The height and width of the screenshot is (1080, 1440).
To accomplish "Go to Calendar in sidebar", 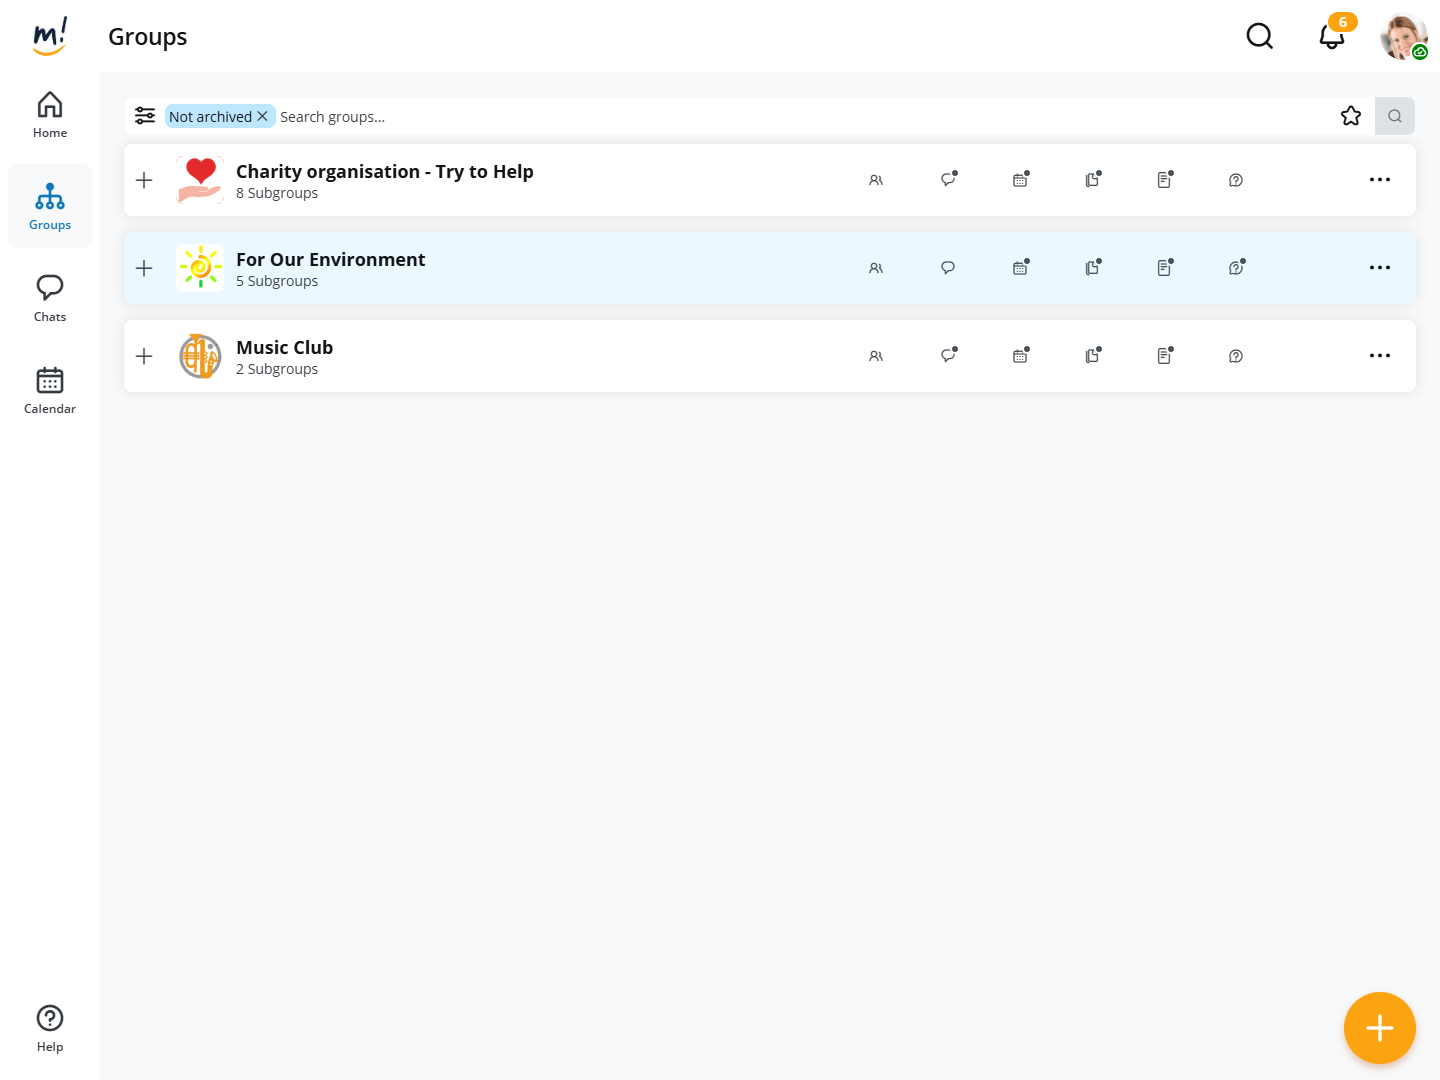I will pos(50,389).
